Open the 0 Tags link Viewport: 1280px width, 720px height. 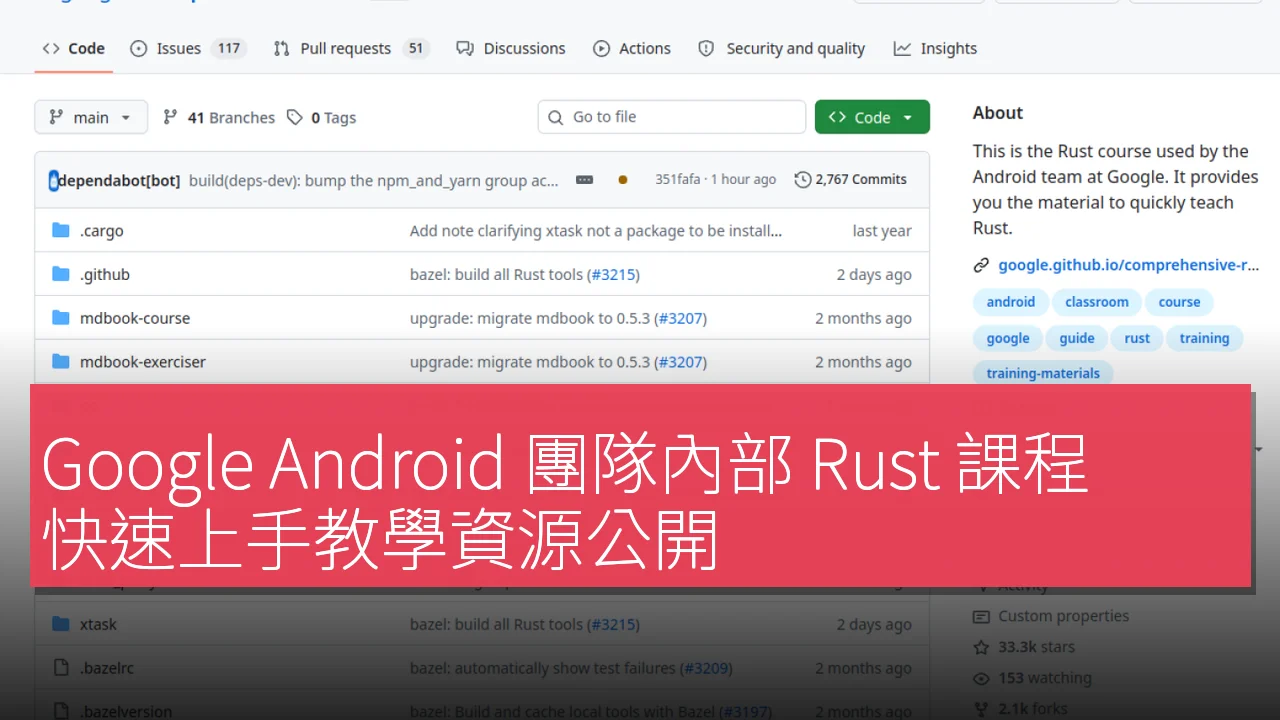(321, 118)
